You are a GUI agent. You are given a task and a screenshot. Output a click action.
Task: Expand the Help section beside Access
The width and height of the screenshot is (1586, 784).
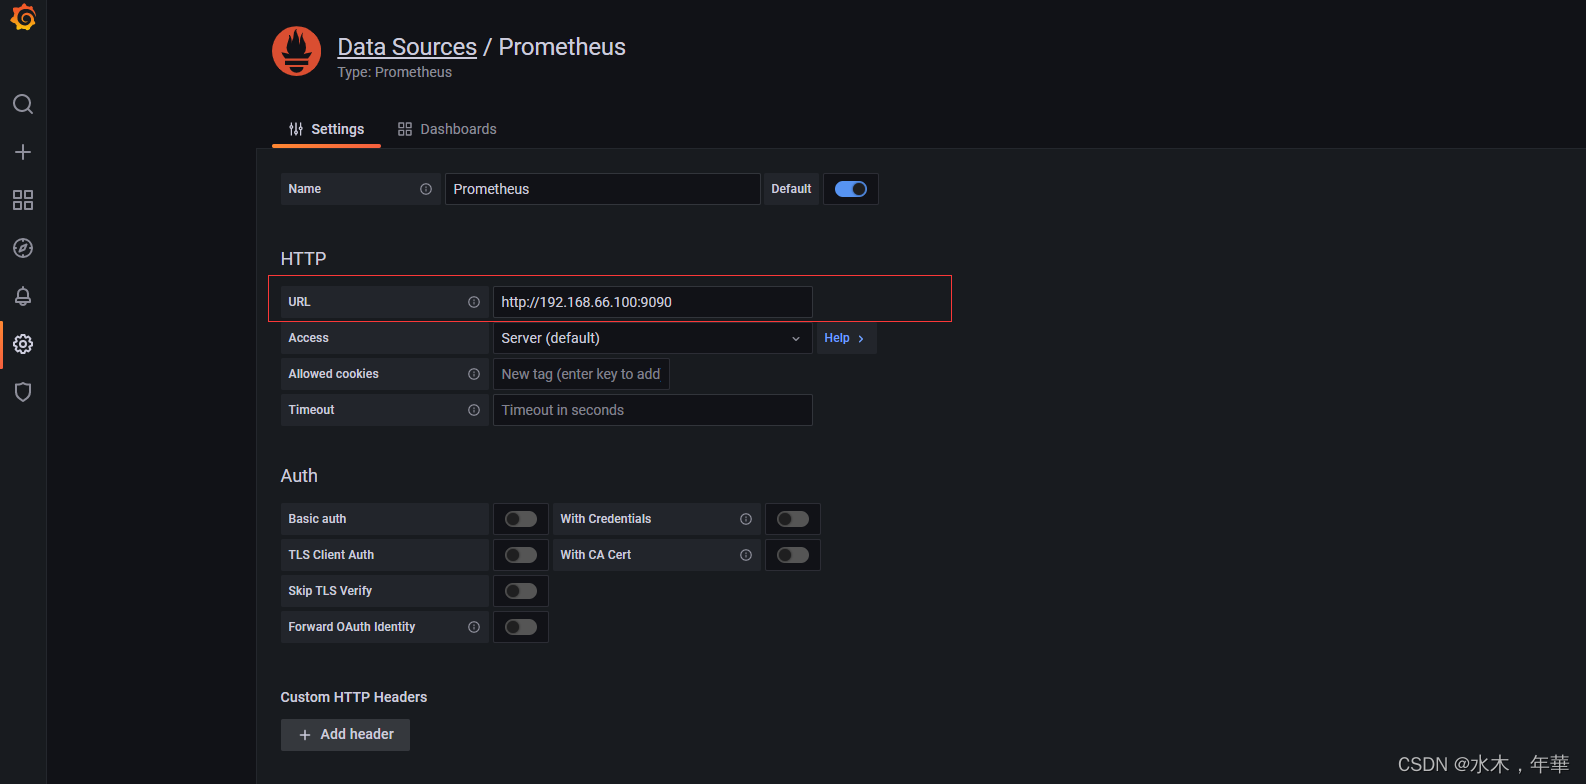[845, 338]
